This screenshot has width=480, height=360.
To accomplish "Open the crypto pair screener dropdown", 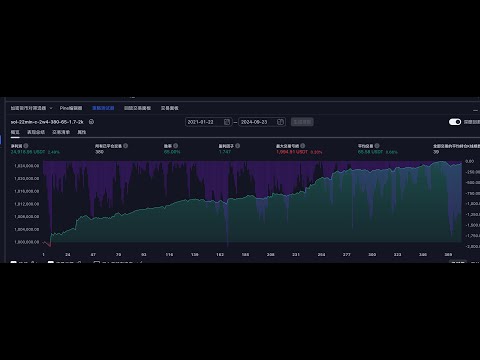I will (31, 108).
